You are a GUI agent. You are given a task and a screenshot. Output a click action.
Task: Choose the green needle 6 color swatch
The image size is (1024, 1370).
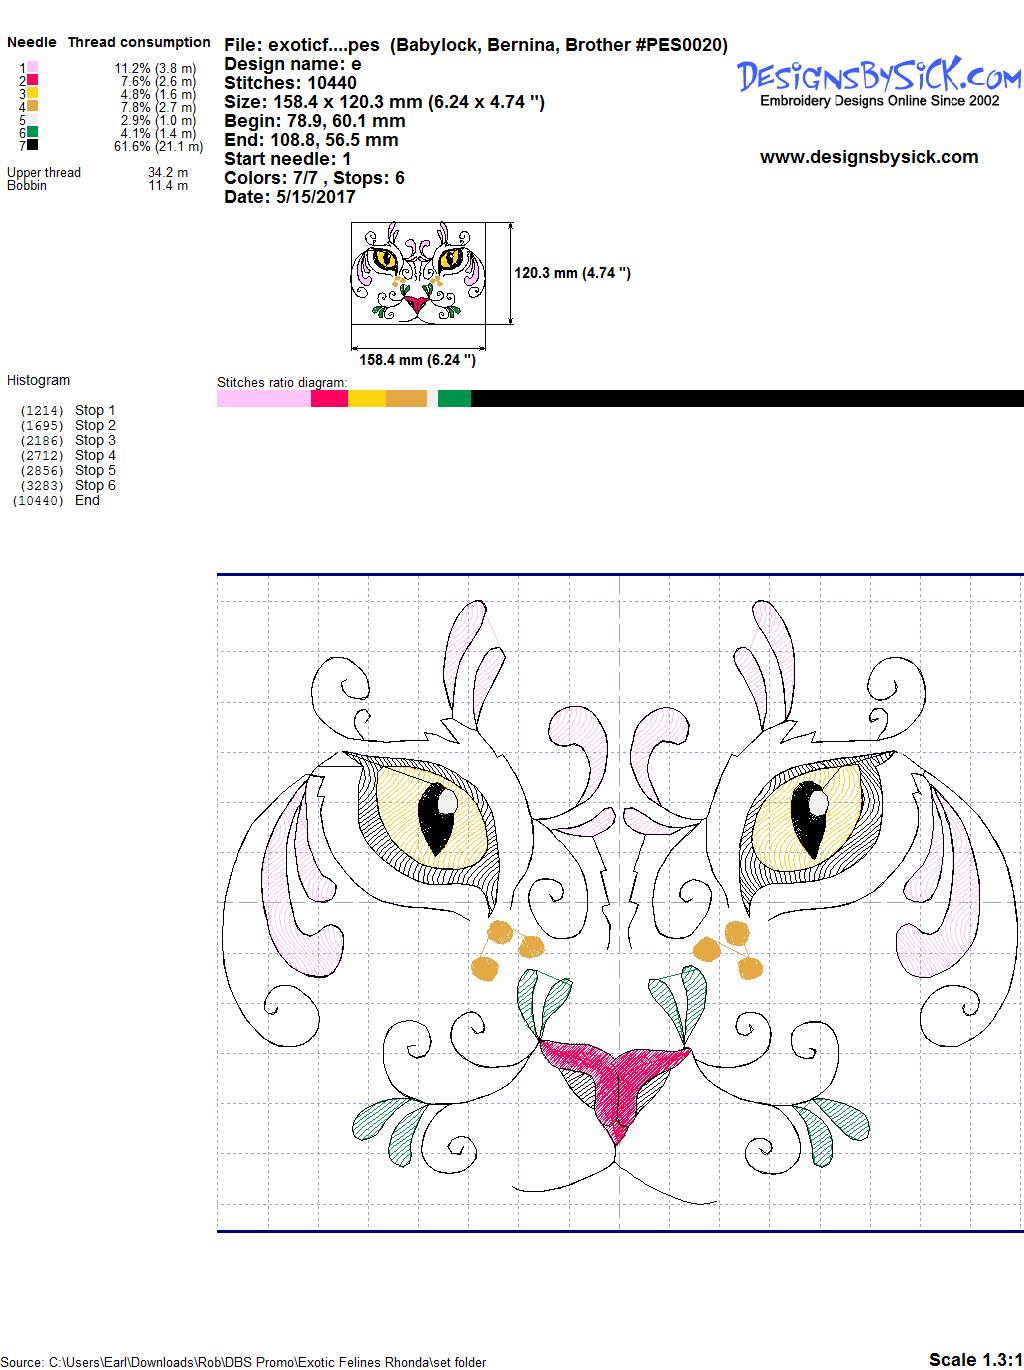tap(33, 132)
